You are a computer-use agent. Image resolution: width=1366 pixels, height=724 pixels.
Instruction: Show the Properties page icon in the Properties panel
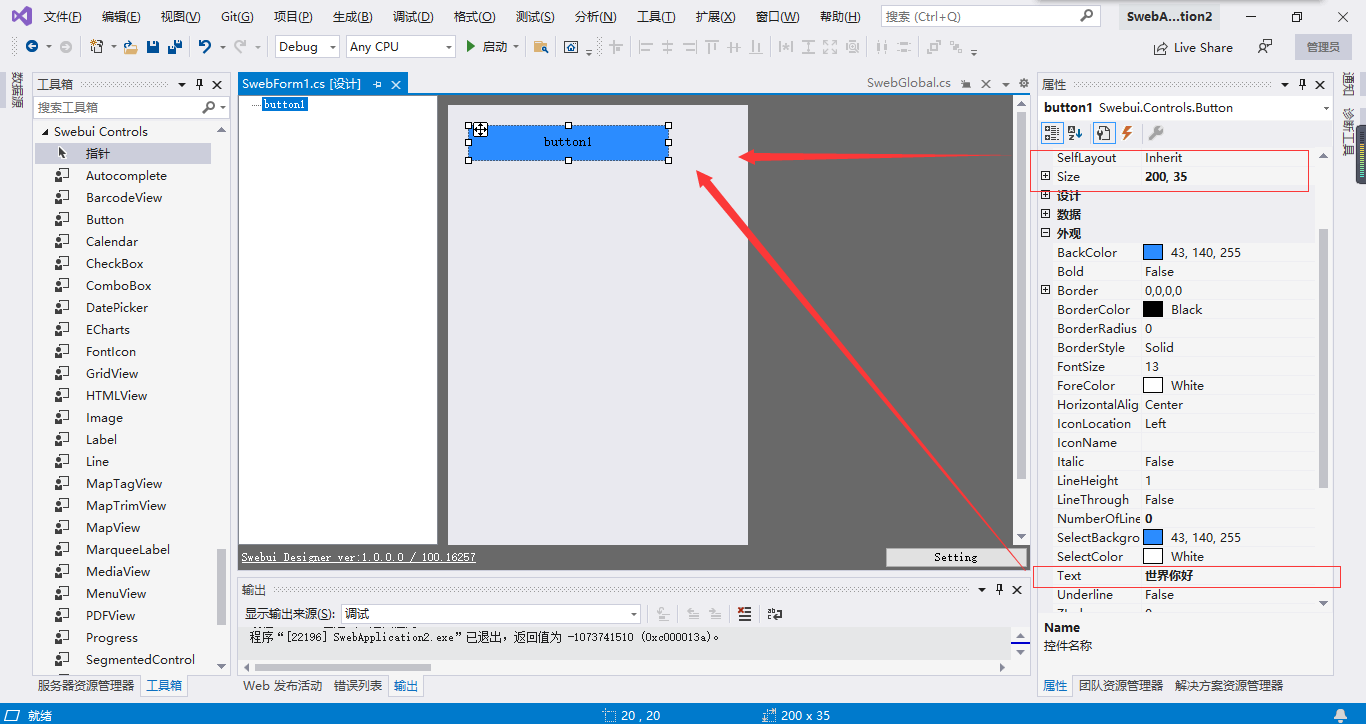coord(1104,133)
